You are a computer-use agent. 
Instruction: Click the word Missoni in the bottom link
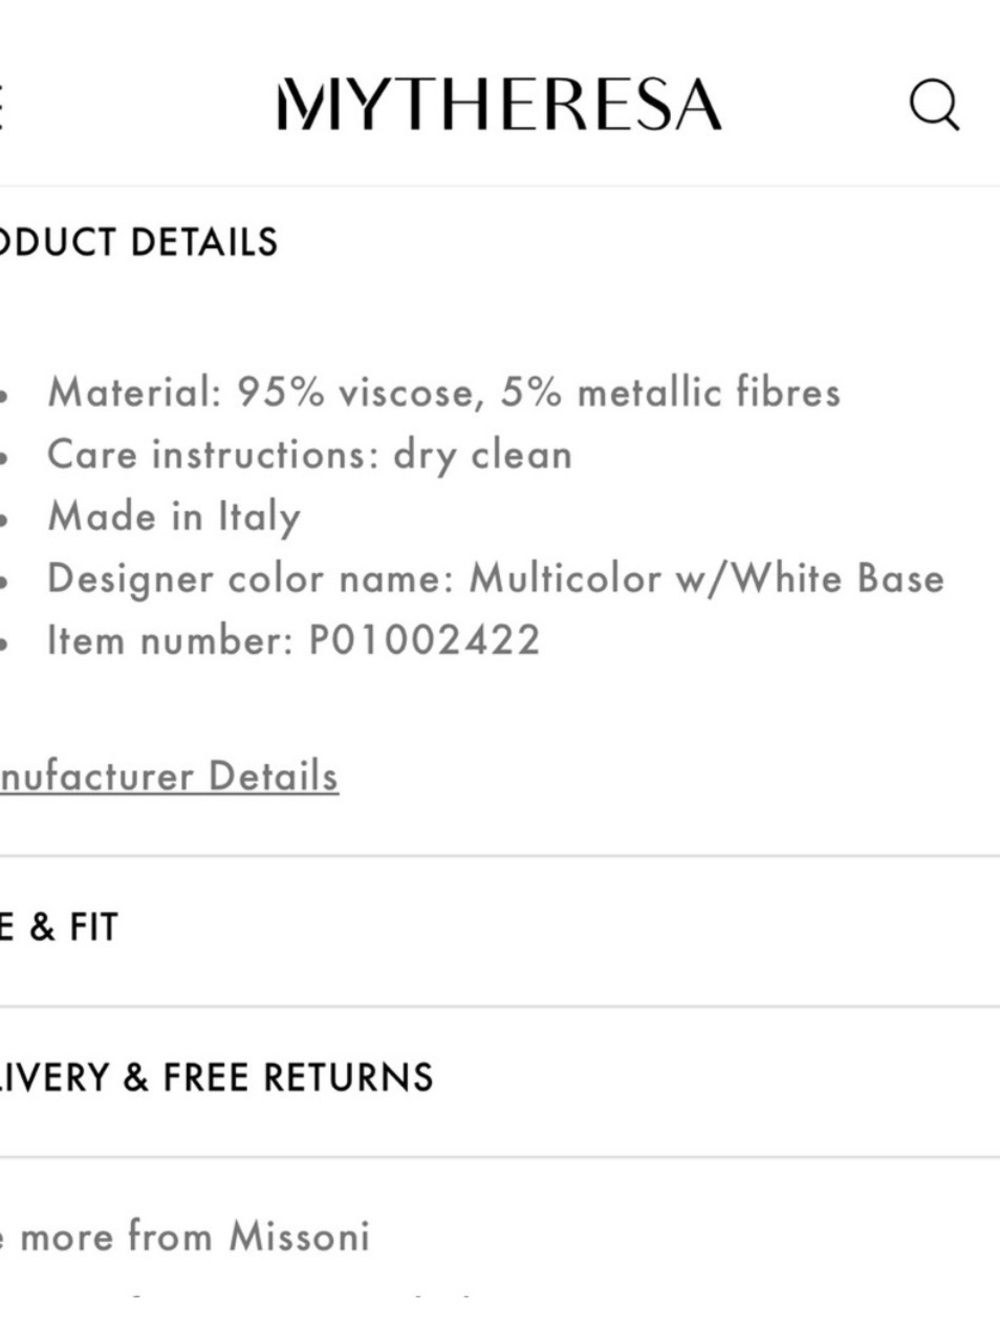pos(299,1237)
